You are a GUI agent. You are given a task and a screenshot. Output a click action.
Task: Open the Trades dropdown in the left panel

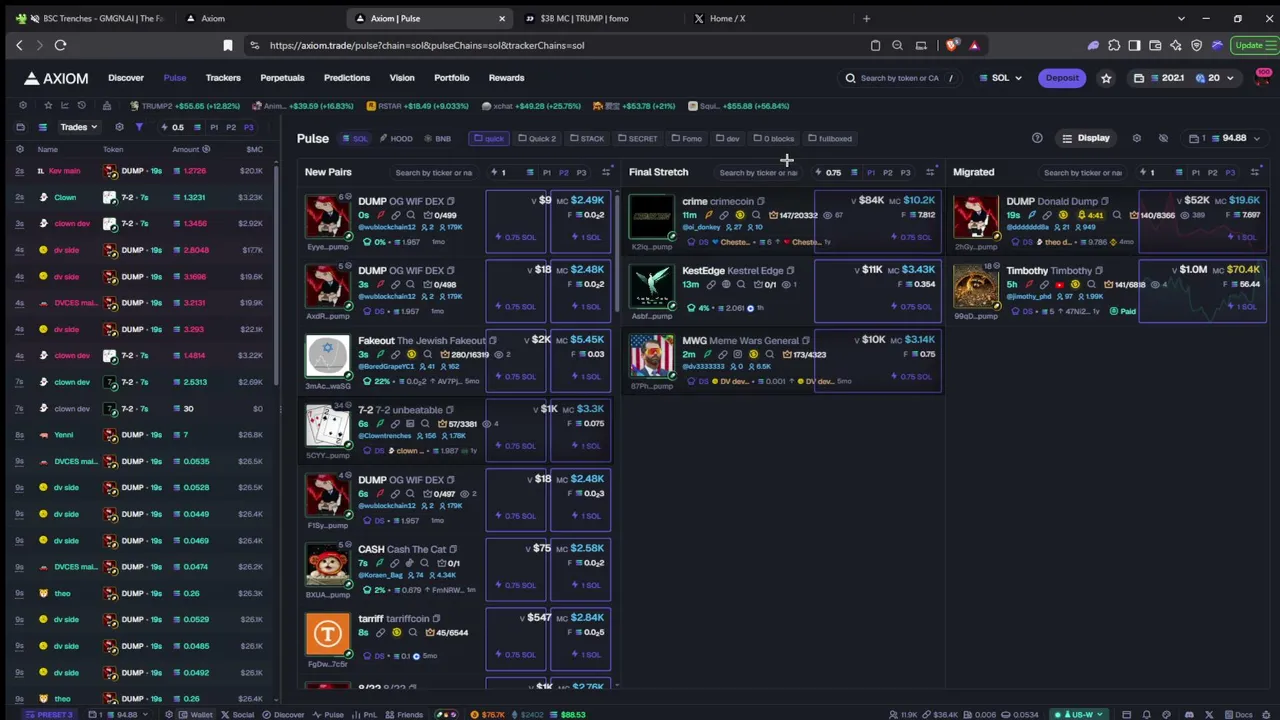click(78, 127)
